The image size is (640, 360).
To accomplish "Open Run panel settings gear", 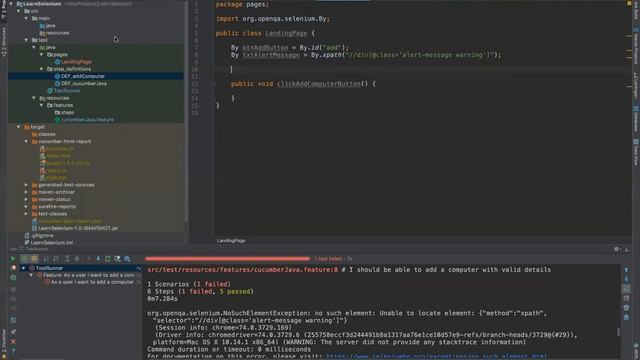I will pyautogui.click(x=617, y=249).
